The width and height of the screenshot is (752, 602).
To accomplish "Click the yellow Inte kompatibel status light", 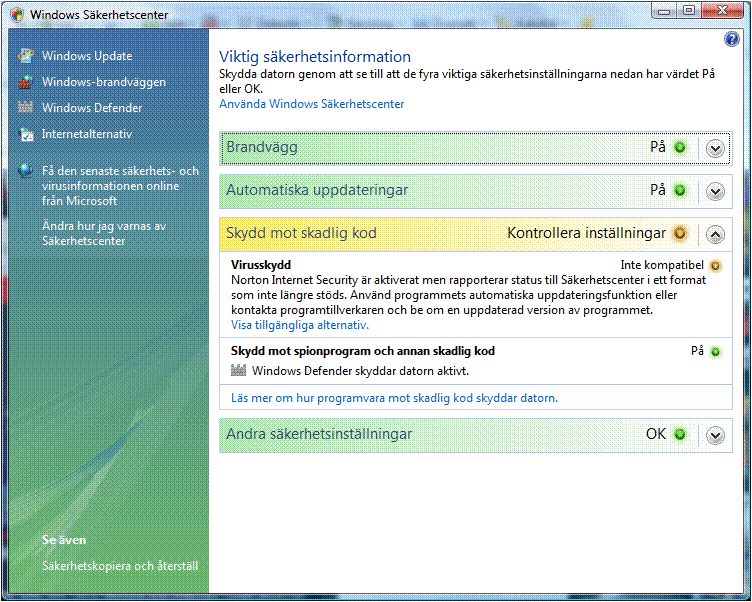I will click(x=715, y=266).
